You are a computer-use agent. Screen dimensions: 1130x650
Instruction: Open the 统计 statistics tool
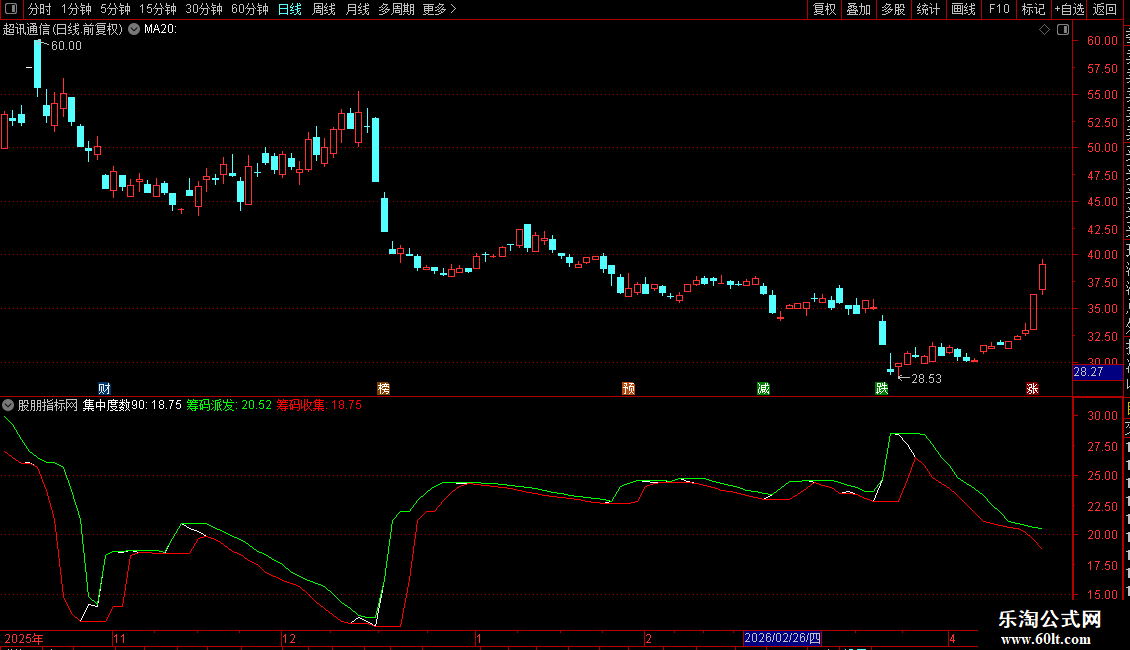928,9
